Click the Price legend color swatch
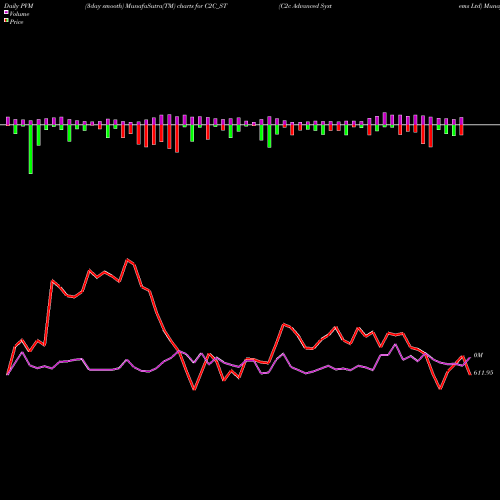Screen dimensions: 500x500 point(6,21)
